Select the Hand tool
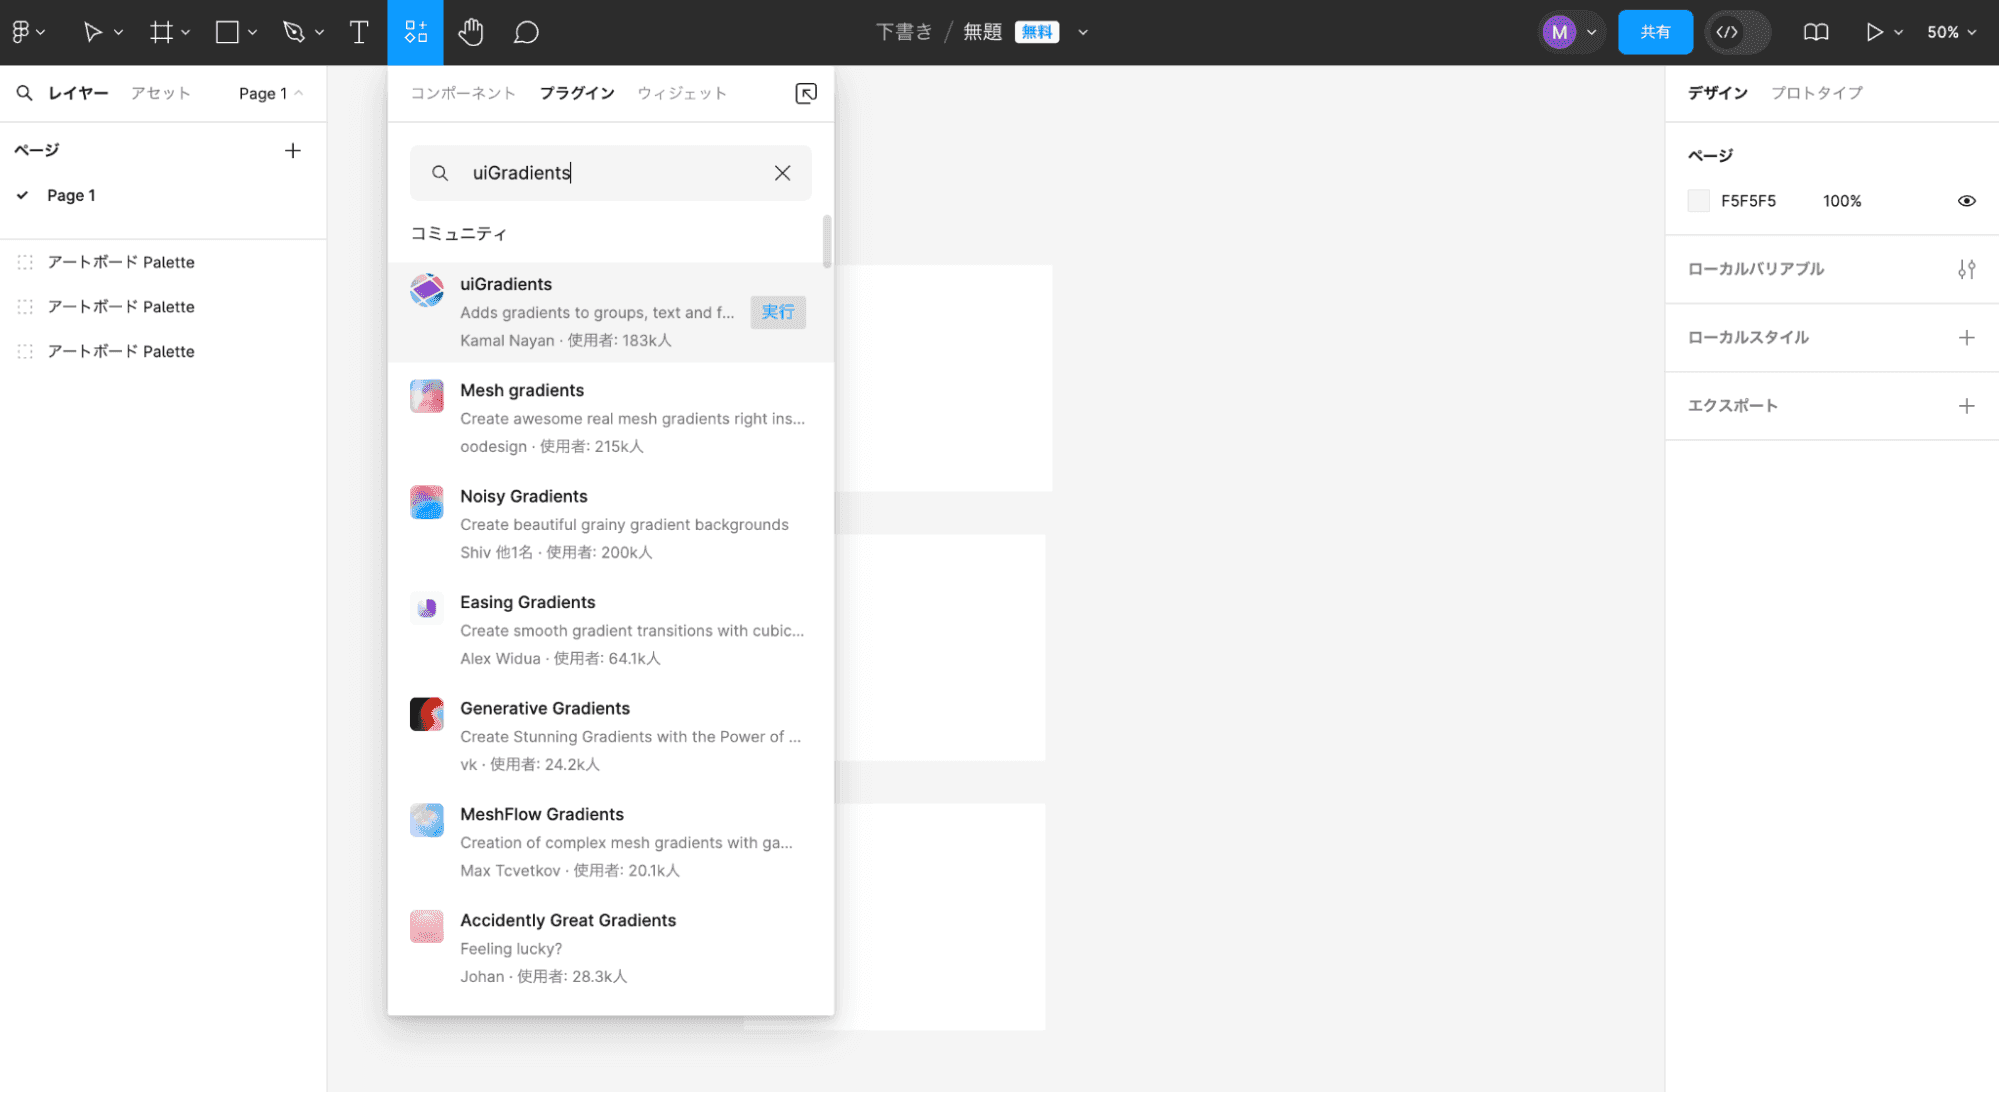The image size is (1999, 1093). [x=470, y=32]
